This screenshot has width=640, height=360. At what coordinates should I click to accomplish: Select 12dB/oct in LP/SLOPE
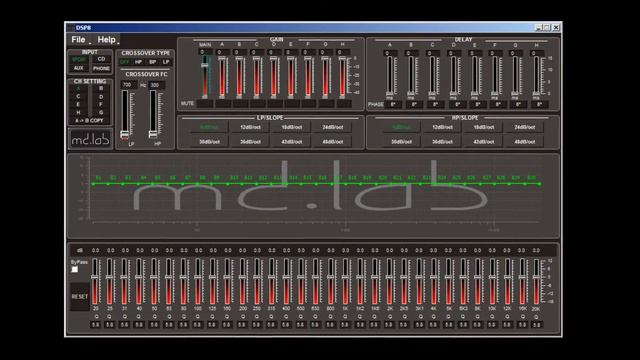click(x=250, y=127)
